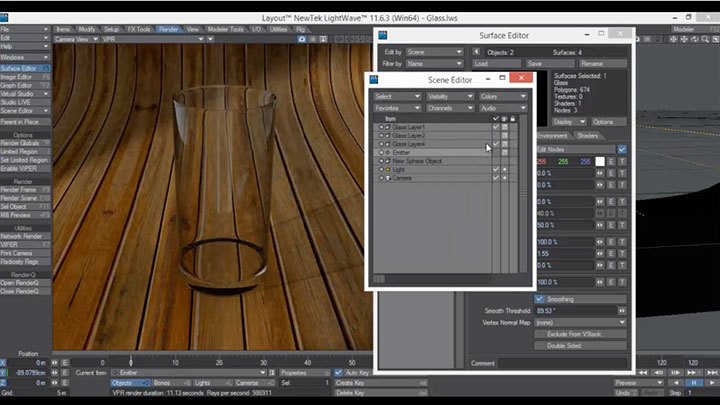Click the Emitter null icon in Scene Editor list
Screen dimensions: 720x405
(388, 152)
